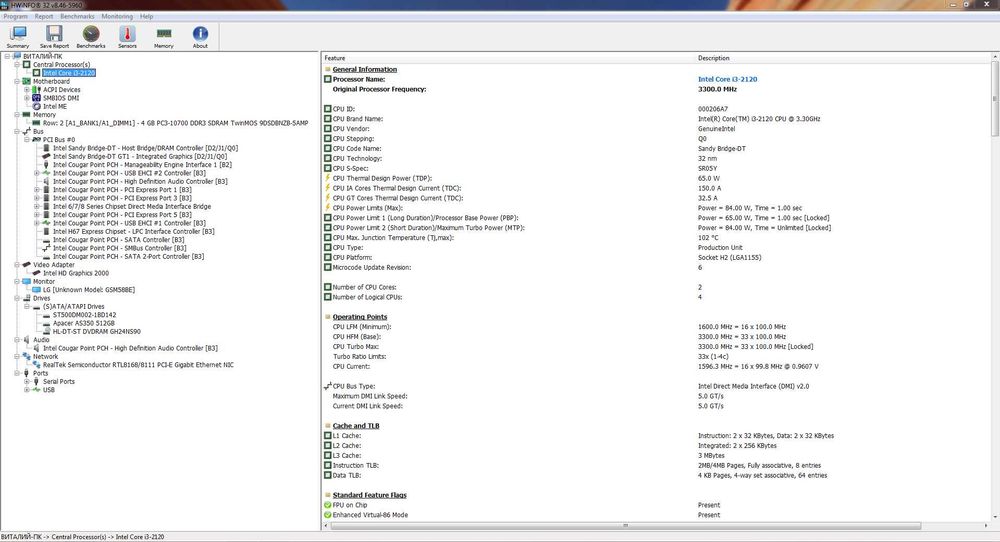Click the Audio speaker icon
The width and height of the screenshot is (1000, 542).
tap(27, 340)
